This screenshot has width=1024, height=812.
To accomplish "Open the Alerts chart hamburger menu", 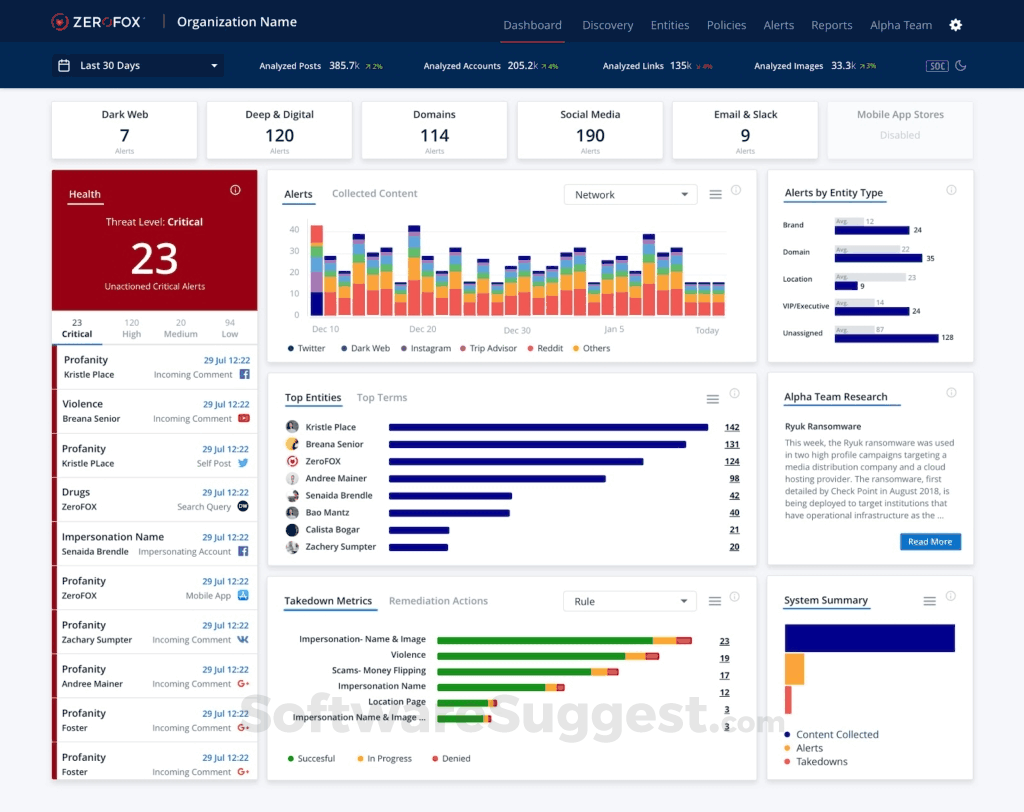I will 716,195.
